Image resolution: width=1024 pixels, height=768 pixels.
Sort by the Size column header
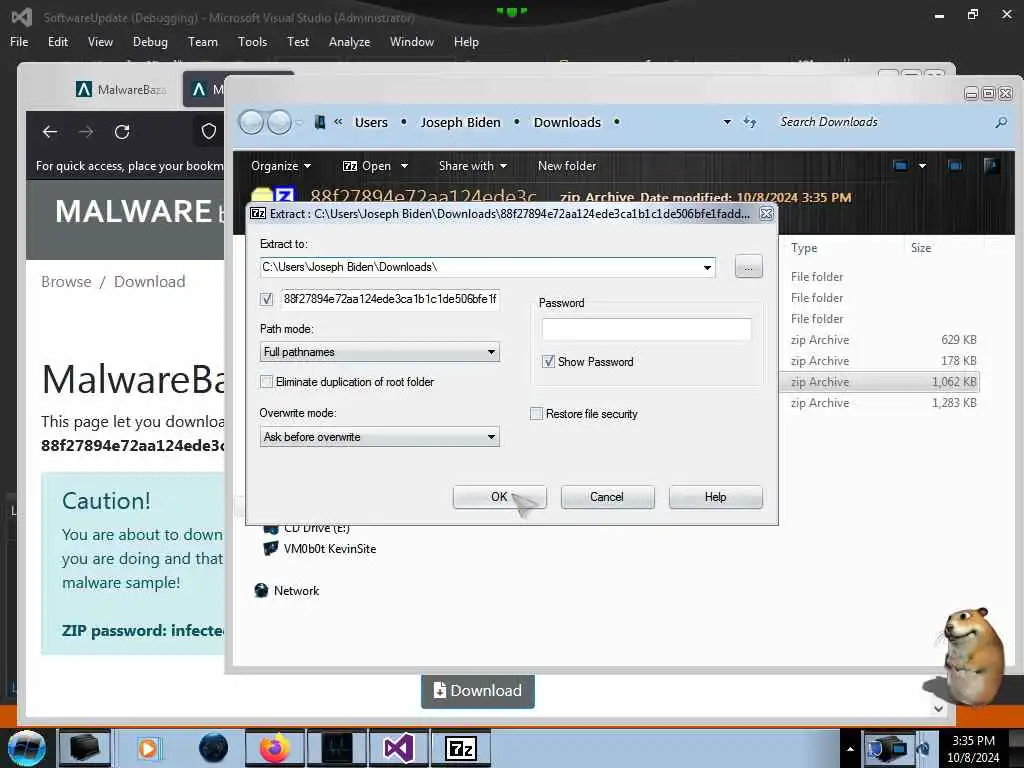tap(921, 248)
